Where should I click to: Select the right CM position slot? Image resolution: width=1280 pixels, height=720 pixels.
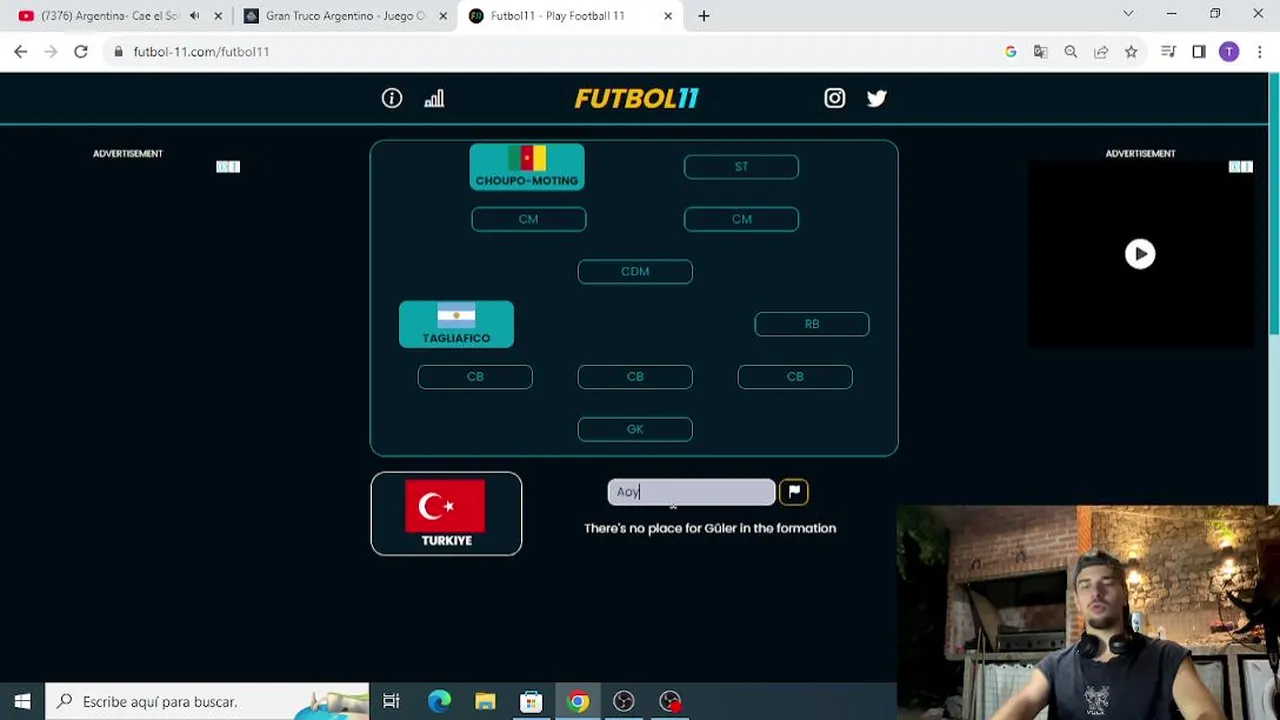(741, 219)
